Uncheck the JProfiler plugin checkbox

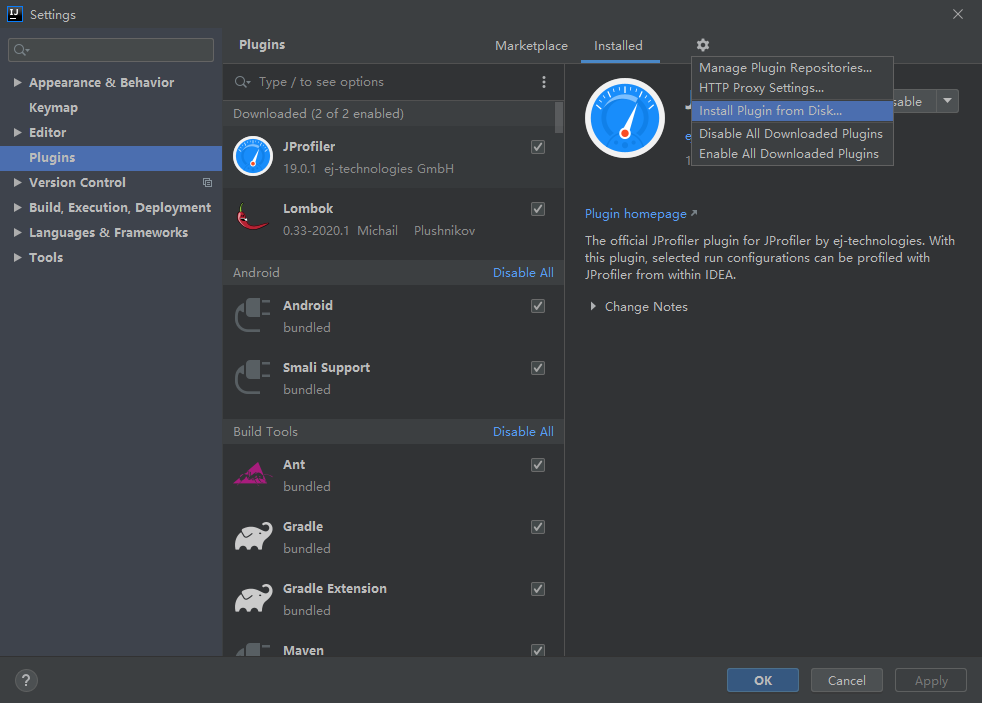point(538,147)
